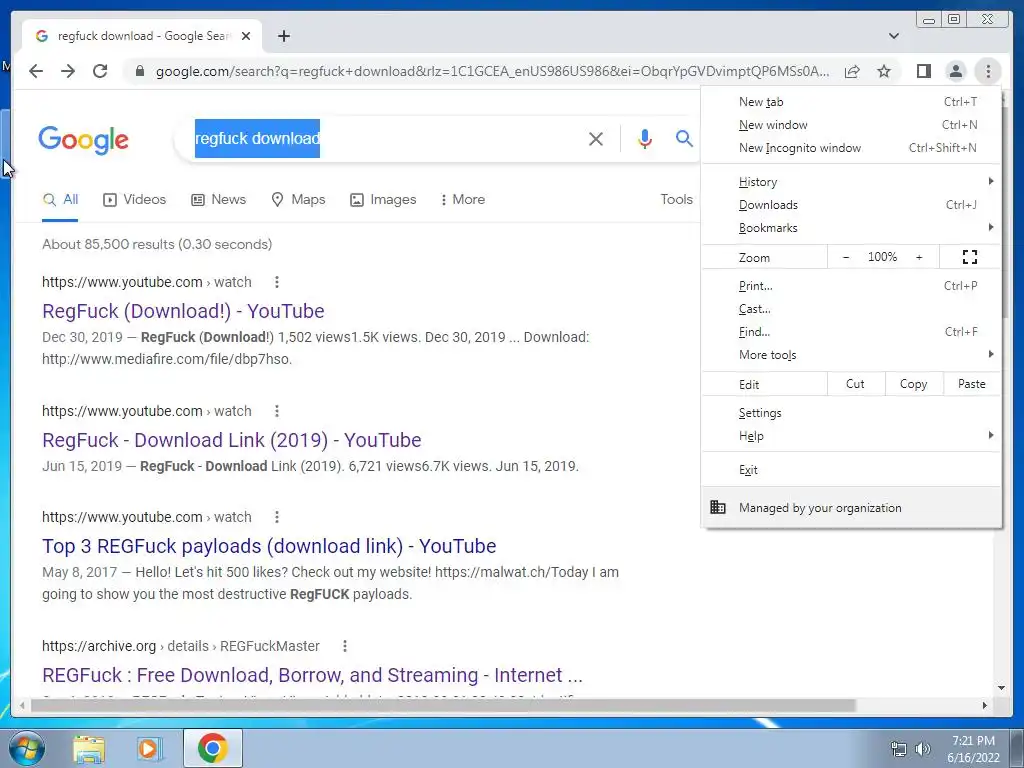
Task: Open Windows Explorer from taskbar
Action: pyautogui.click(x=89, y=749)
